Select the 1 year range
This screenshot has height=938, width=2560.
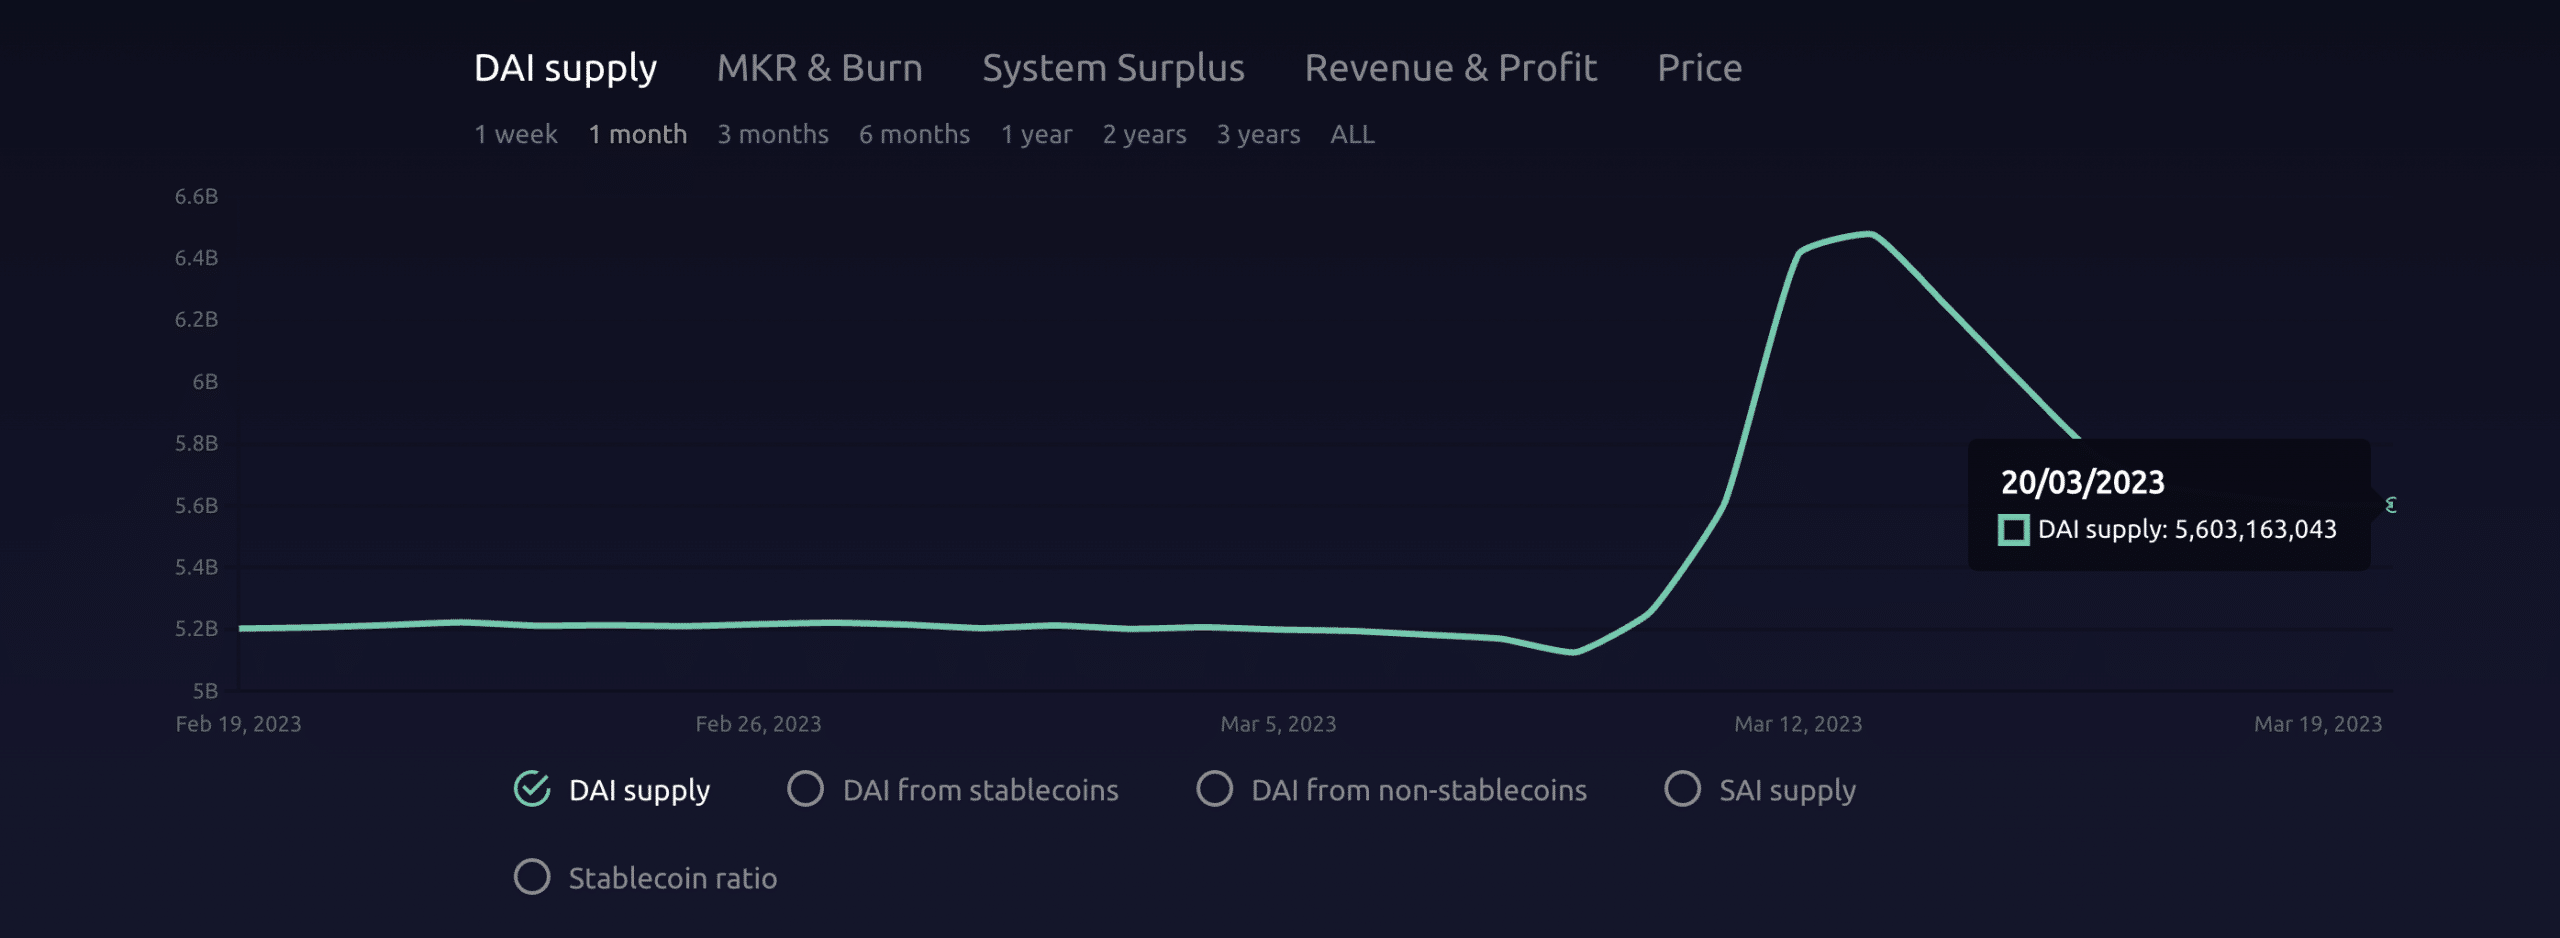[x=1037, y=134]
